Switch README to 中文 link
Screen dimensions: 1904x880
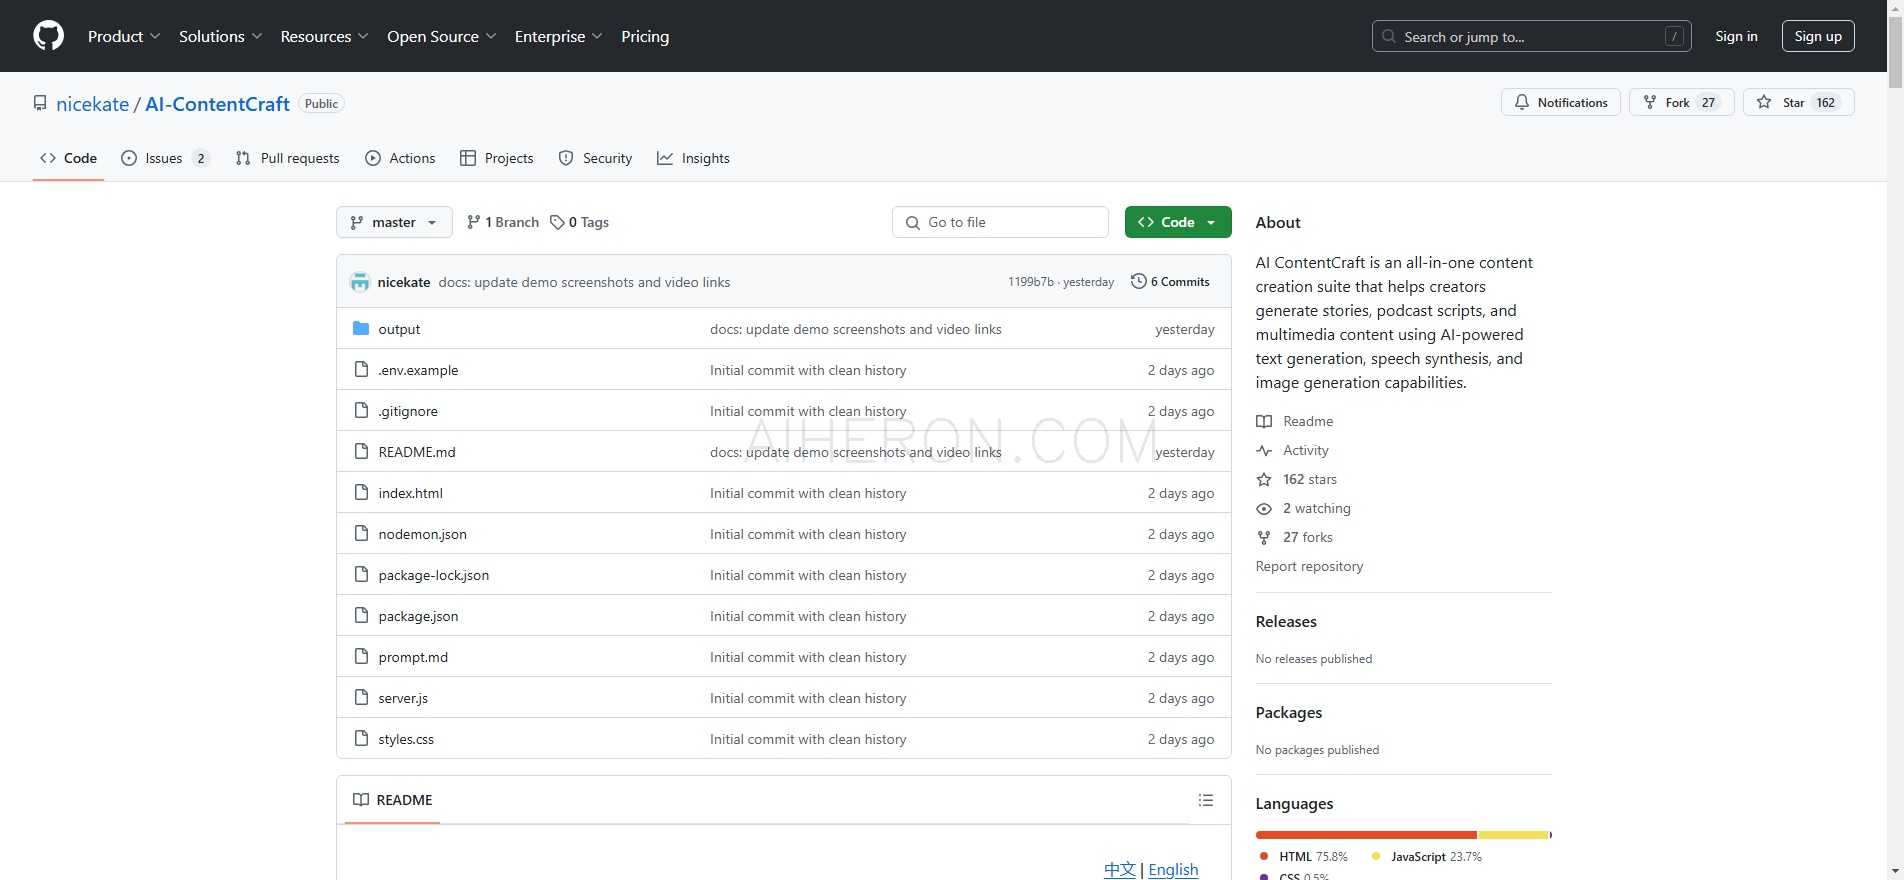1120,869
